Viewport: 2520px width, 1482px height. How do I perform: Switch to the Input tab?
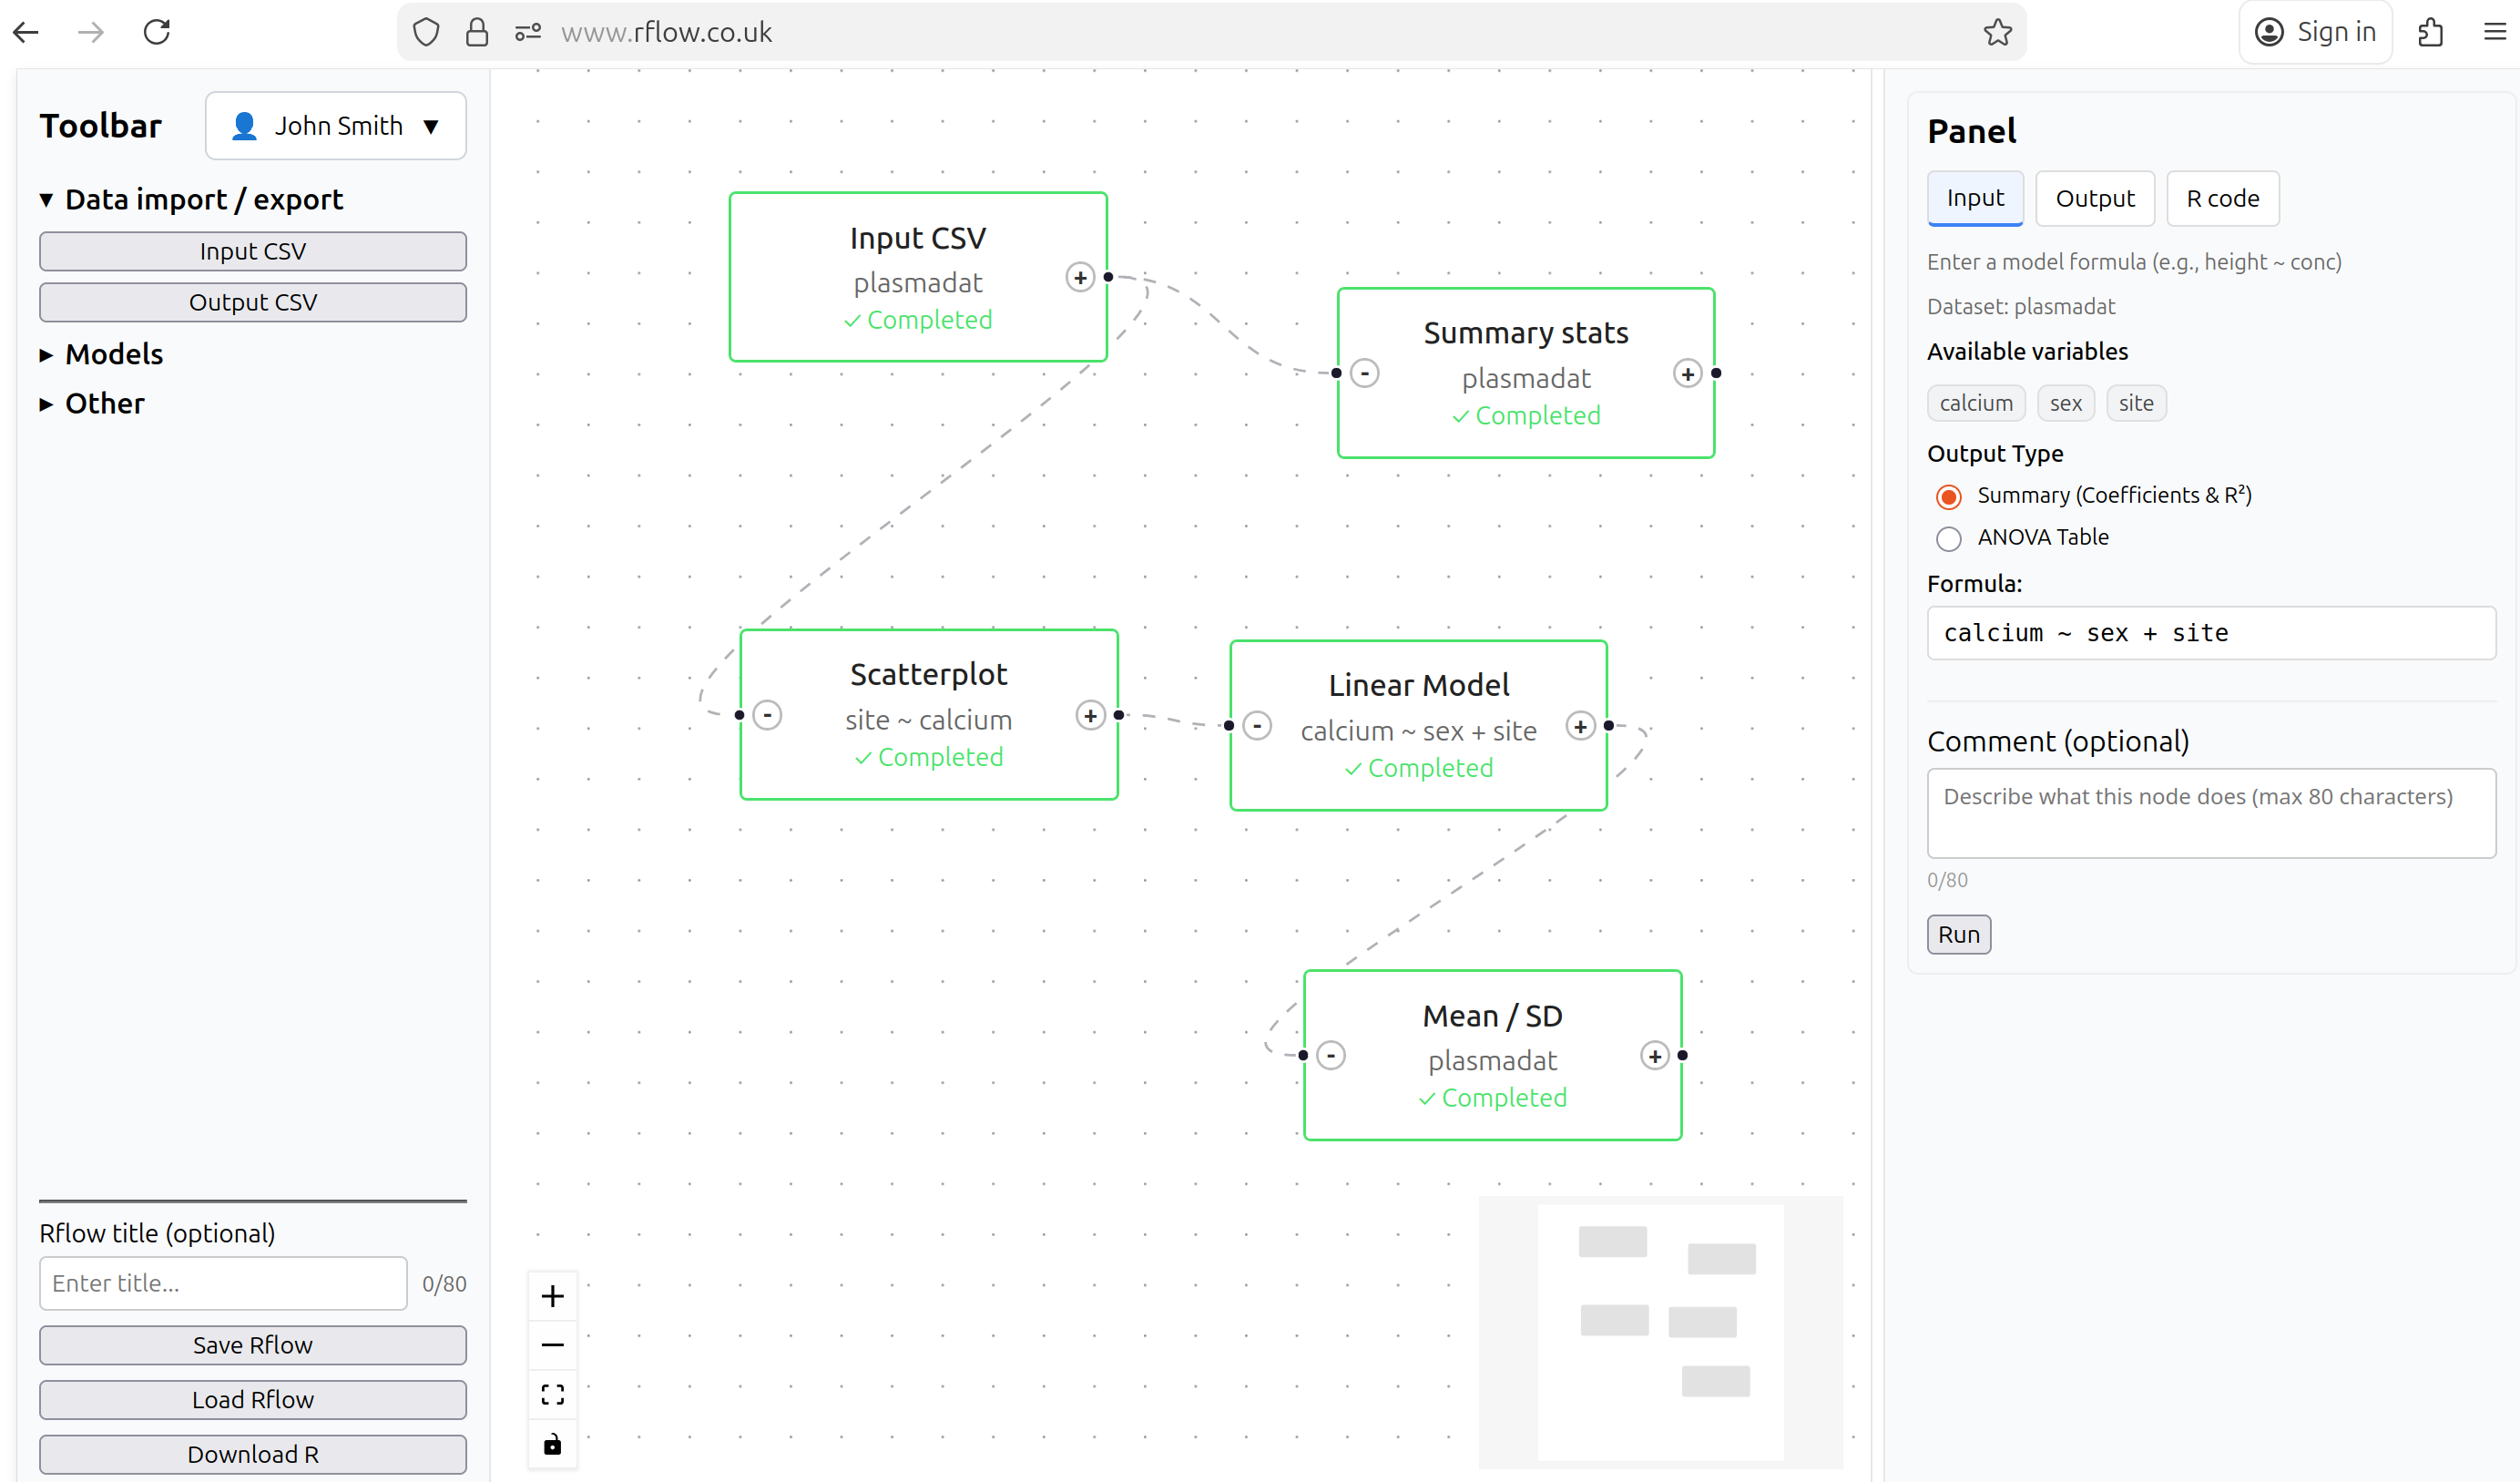point(1975,198)
